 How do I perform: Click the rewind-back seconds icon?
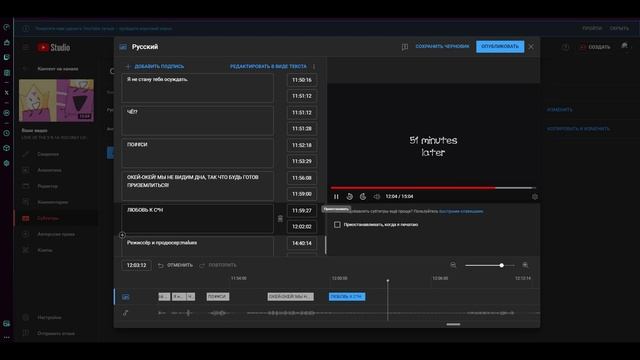(350, 197)
